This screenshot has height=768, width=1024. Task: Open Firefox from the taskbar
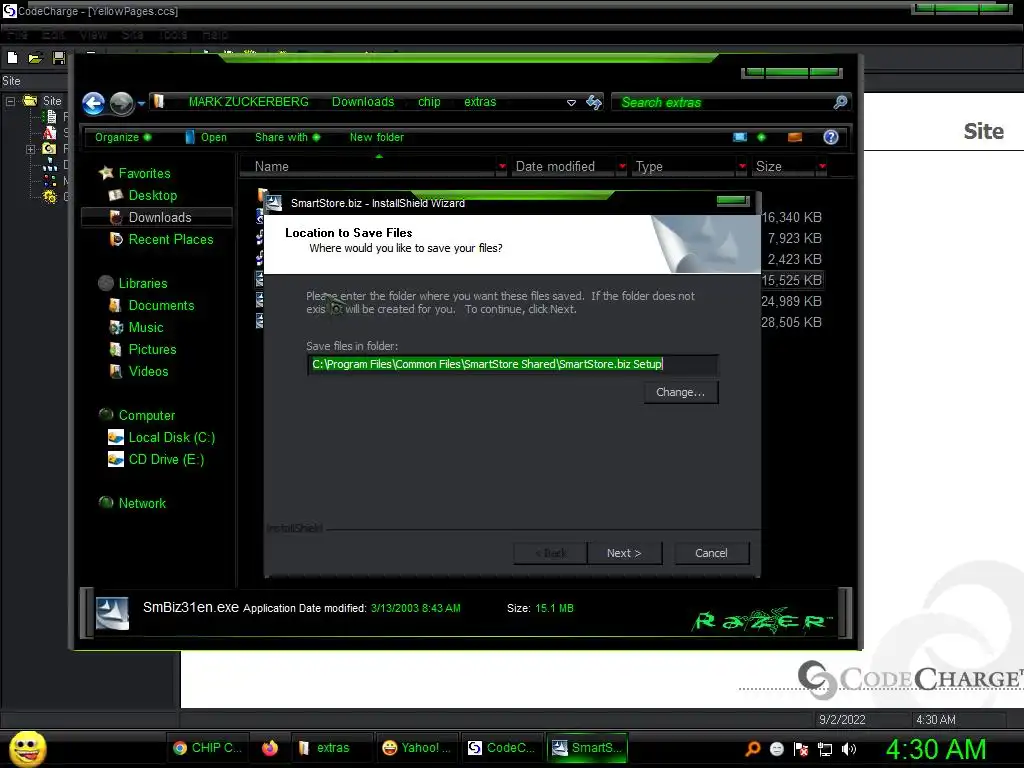tap(270, 748)
